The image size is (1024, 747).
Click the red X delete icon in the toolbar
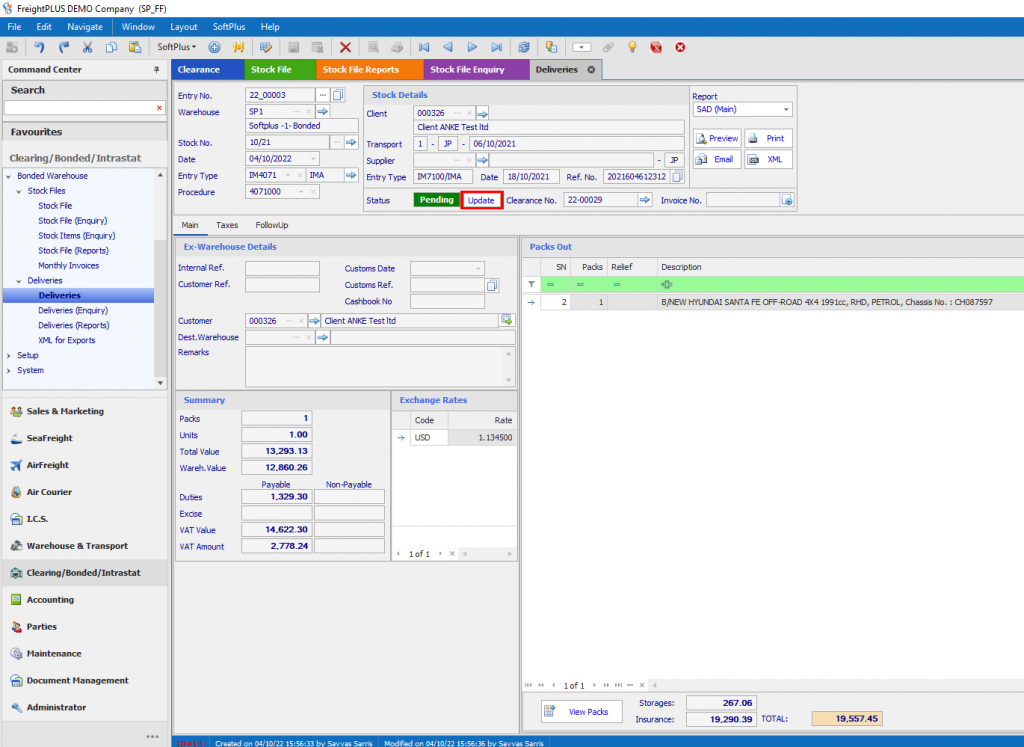click(347, 46)
